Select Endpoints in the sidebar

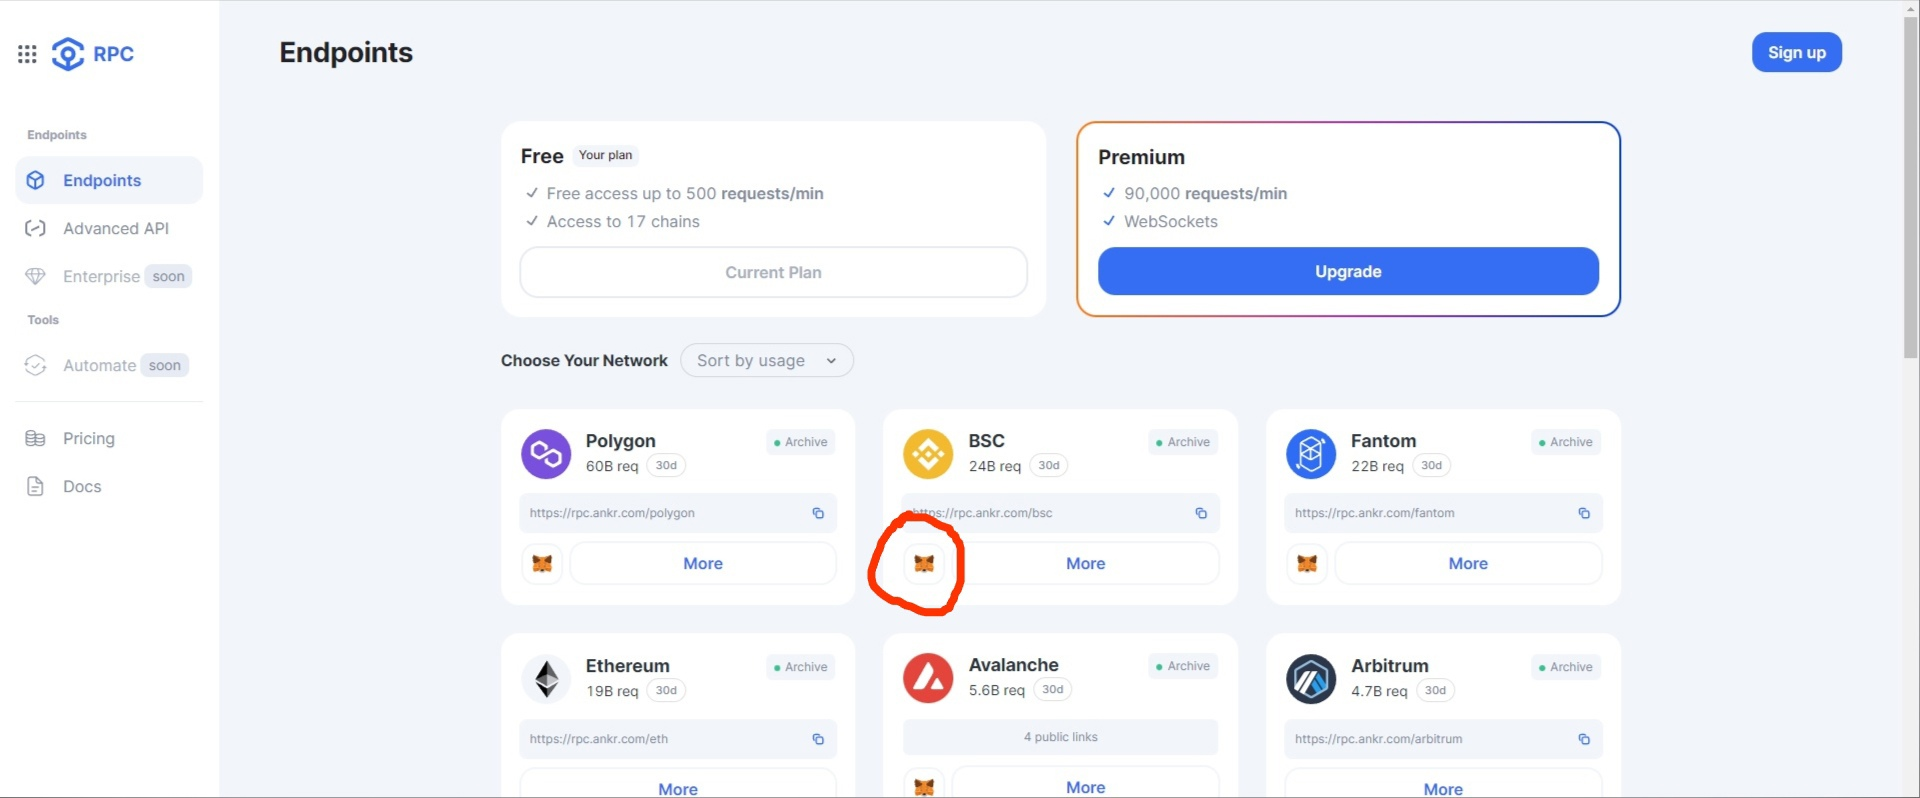pyautogui.click(x=109, y=180)
